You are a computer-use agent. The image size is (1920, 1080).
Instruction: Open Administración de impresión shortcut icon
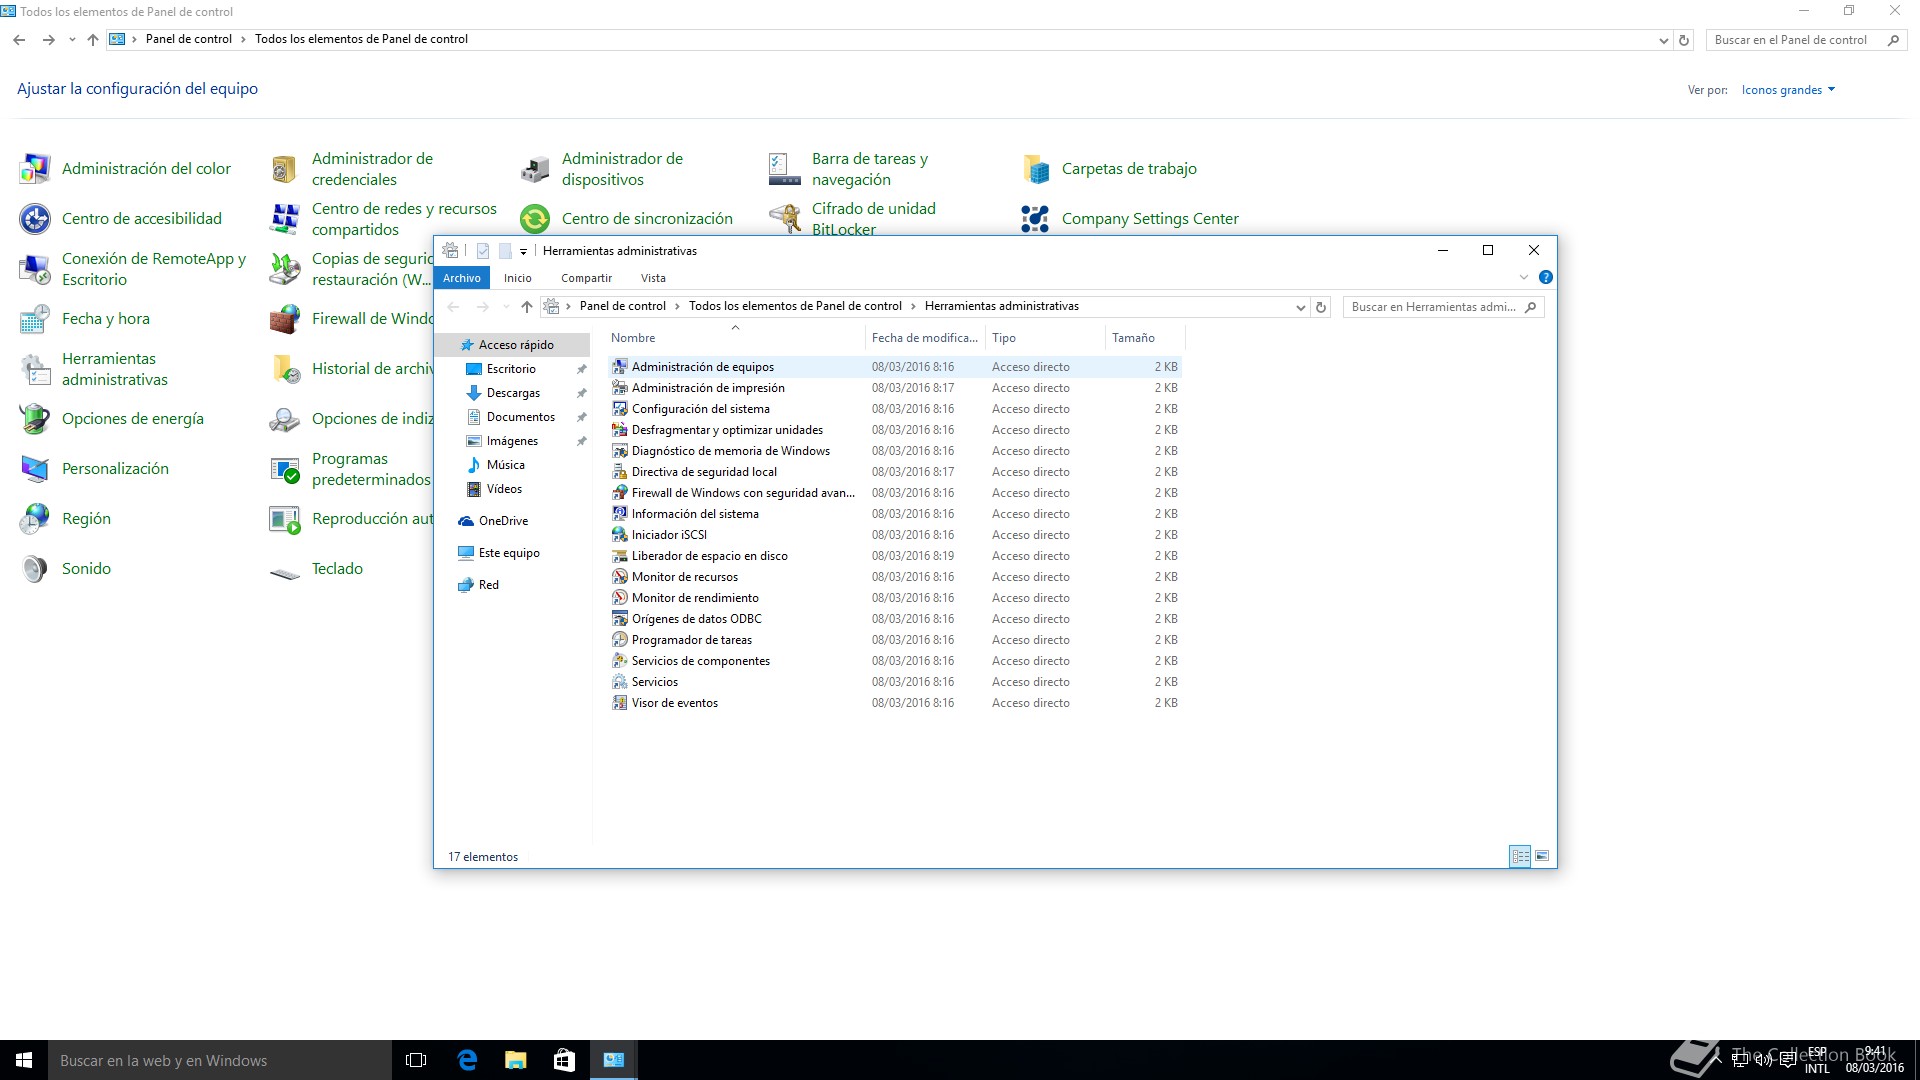(620, 388)
